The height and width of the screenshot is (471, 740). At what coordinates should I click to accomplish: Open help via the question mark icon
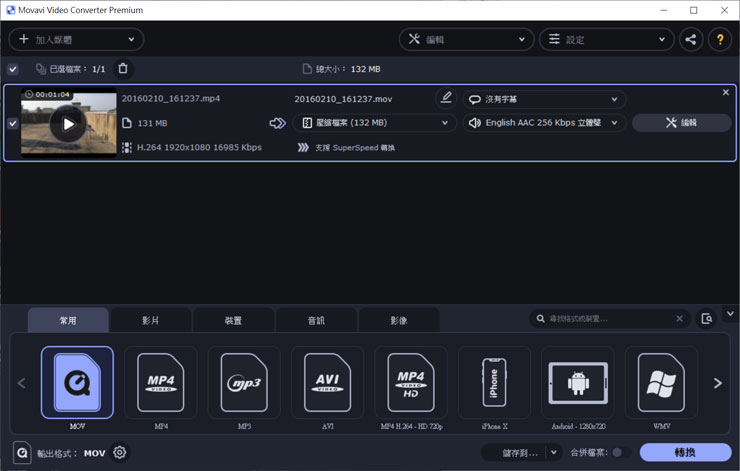click(x=720, y=39)
